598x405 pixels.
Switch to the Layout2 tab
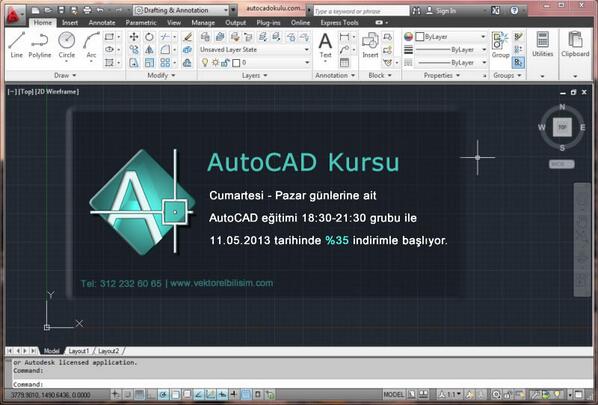tap(109, 351)
